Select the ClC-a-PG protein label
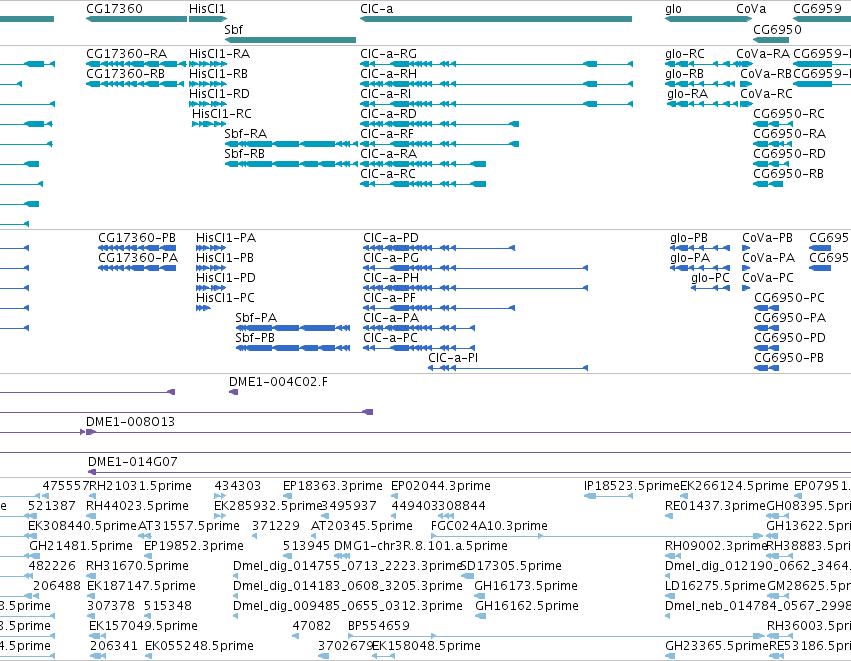 click(x=391, y=258)
